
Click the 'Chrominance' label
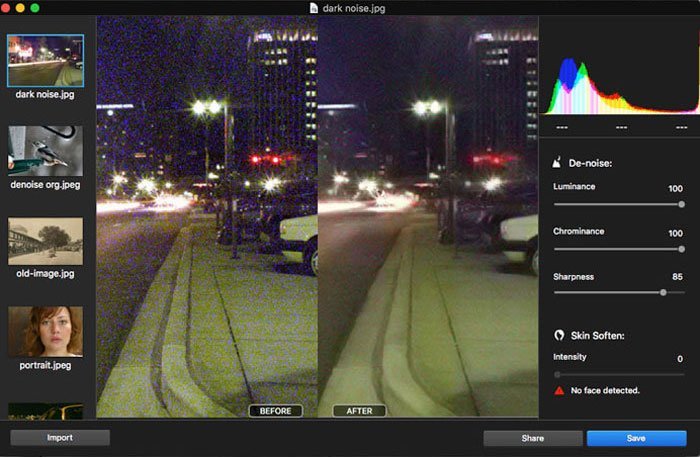579,231
